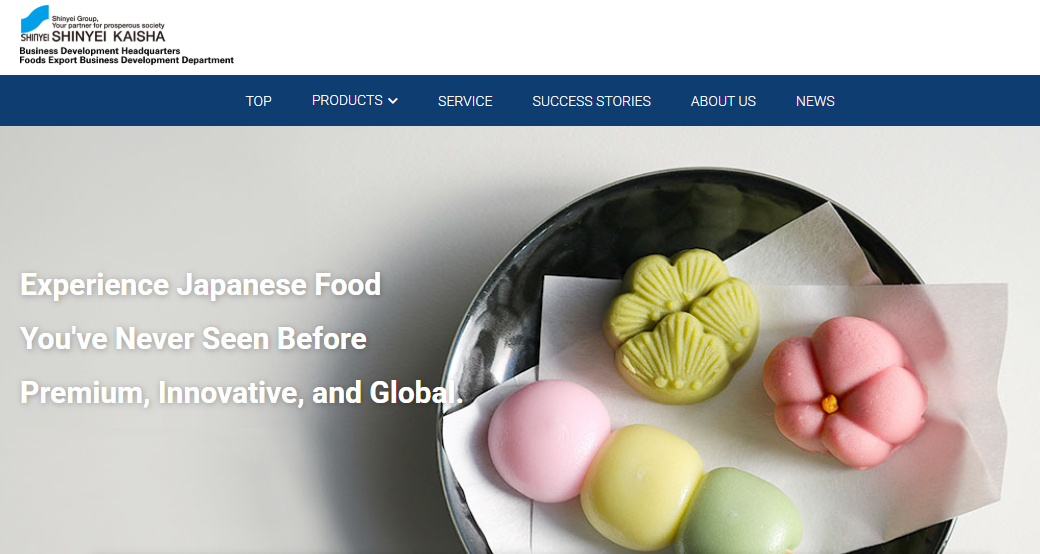Open the PRODUCTS menu item
The width and height of the screenshot is (1040, 554).
tap(348, 100)
